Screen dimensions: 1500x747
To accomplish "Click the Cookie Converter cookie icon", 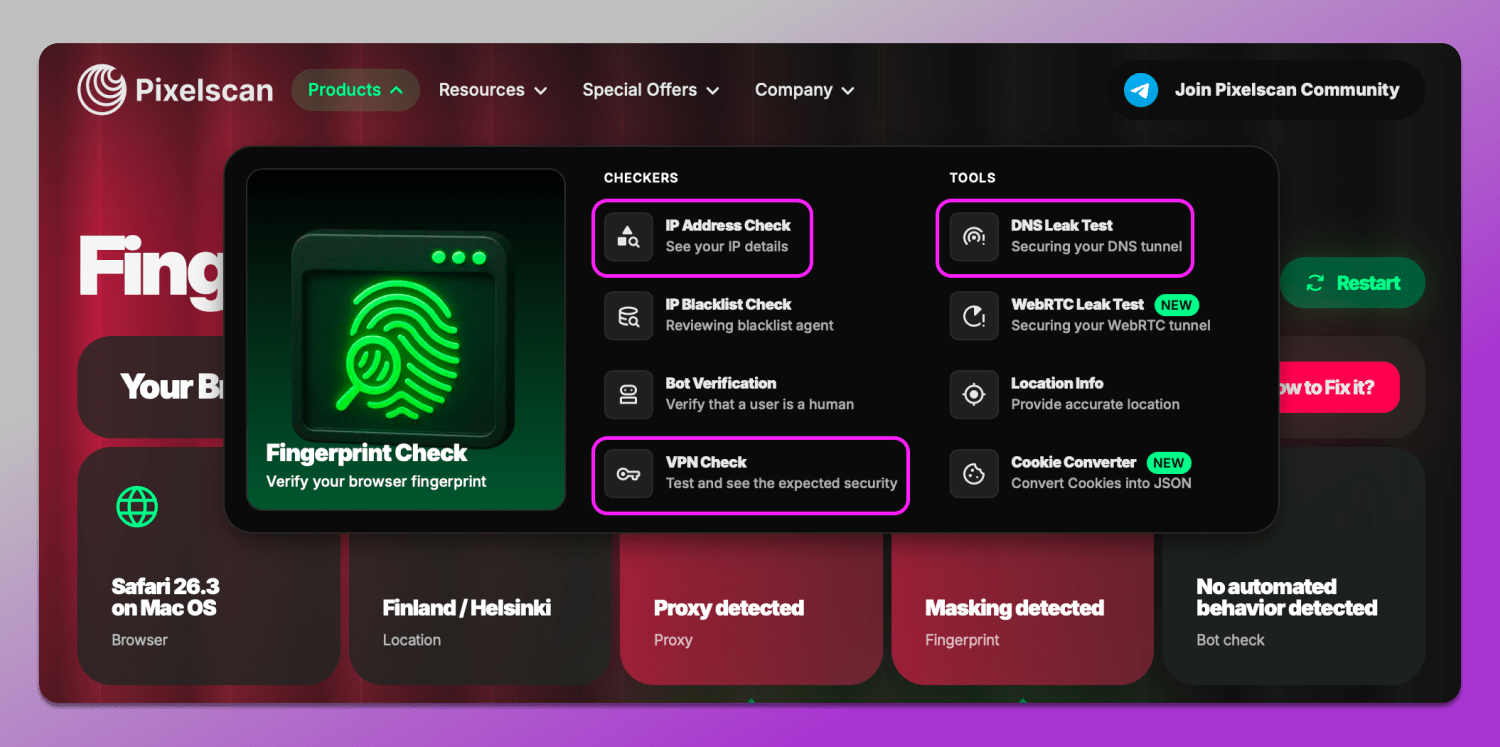I will tap(974, 474).
